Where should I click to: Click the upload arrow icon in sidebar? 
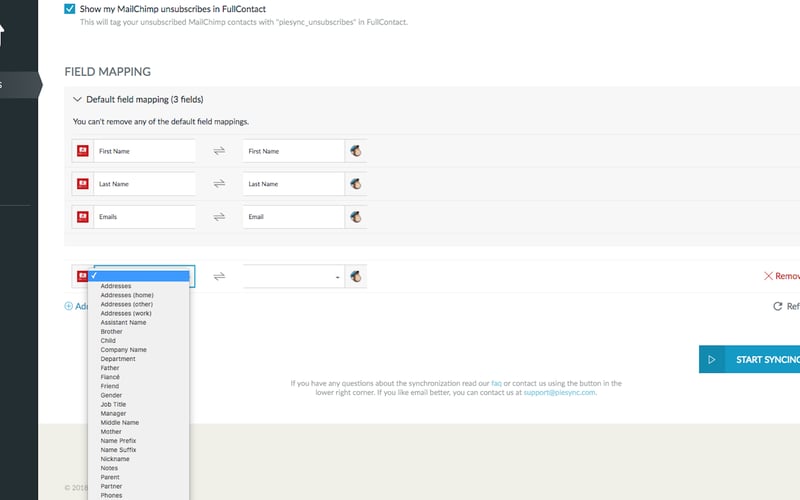[x=2, y=35]
